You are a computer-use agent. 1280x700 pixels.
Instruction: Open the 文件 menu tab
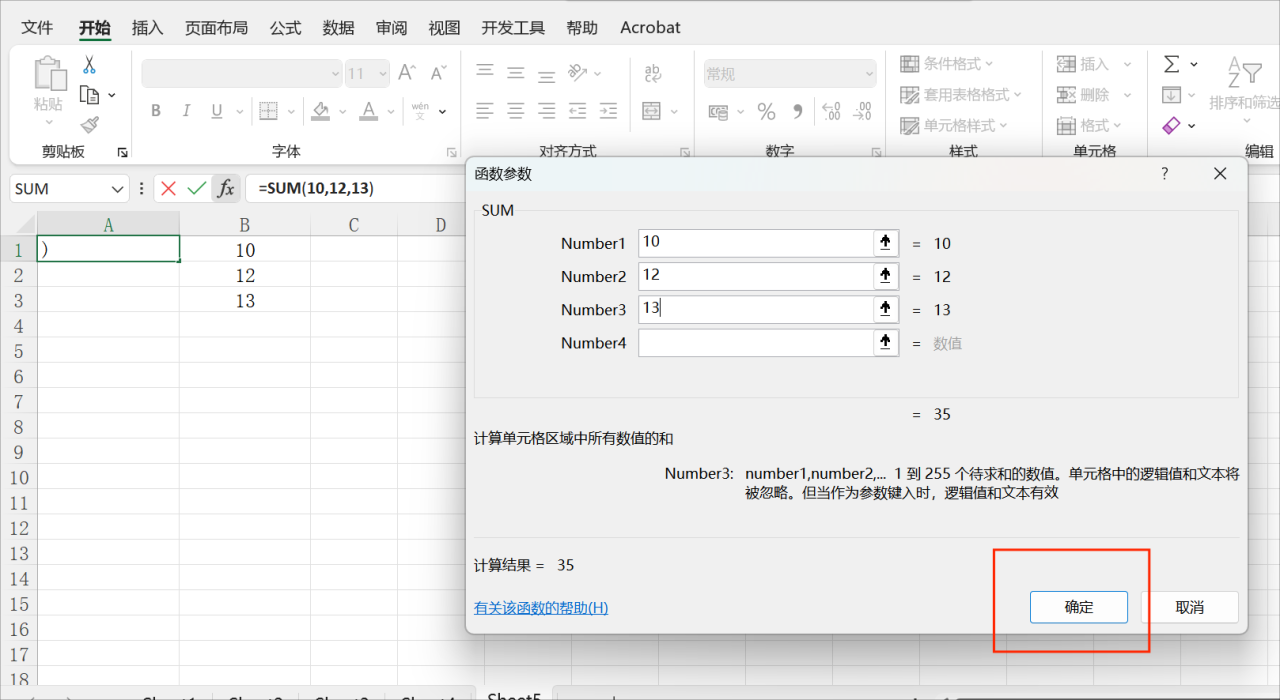(x=37, y=28)
